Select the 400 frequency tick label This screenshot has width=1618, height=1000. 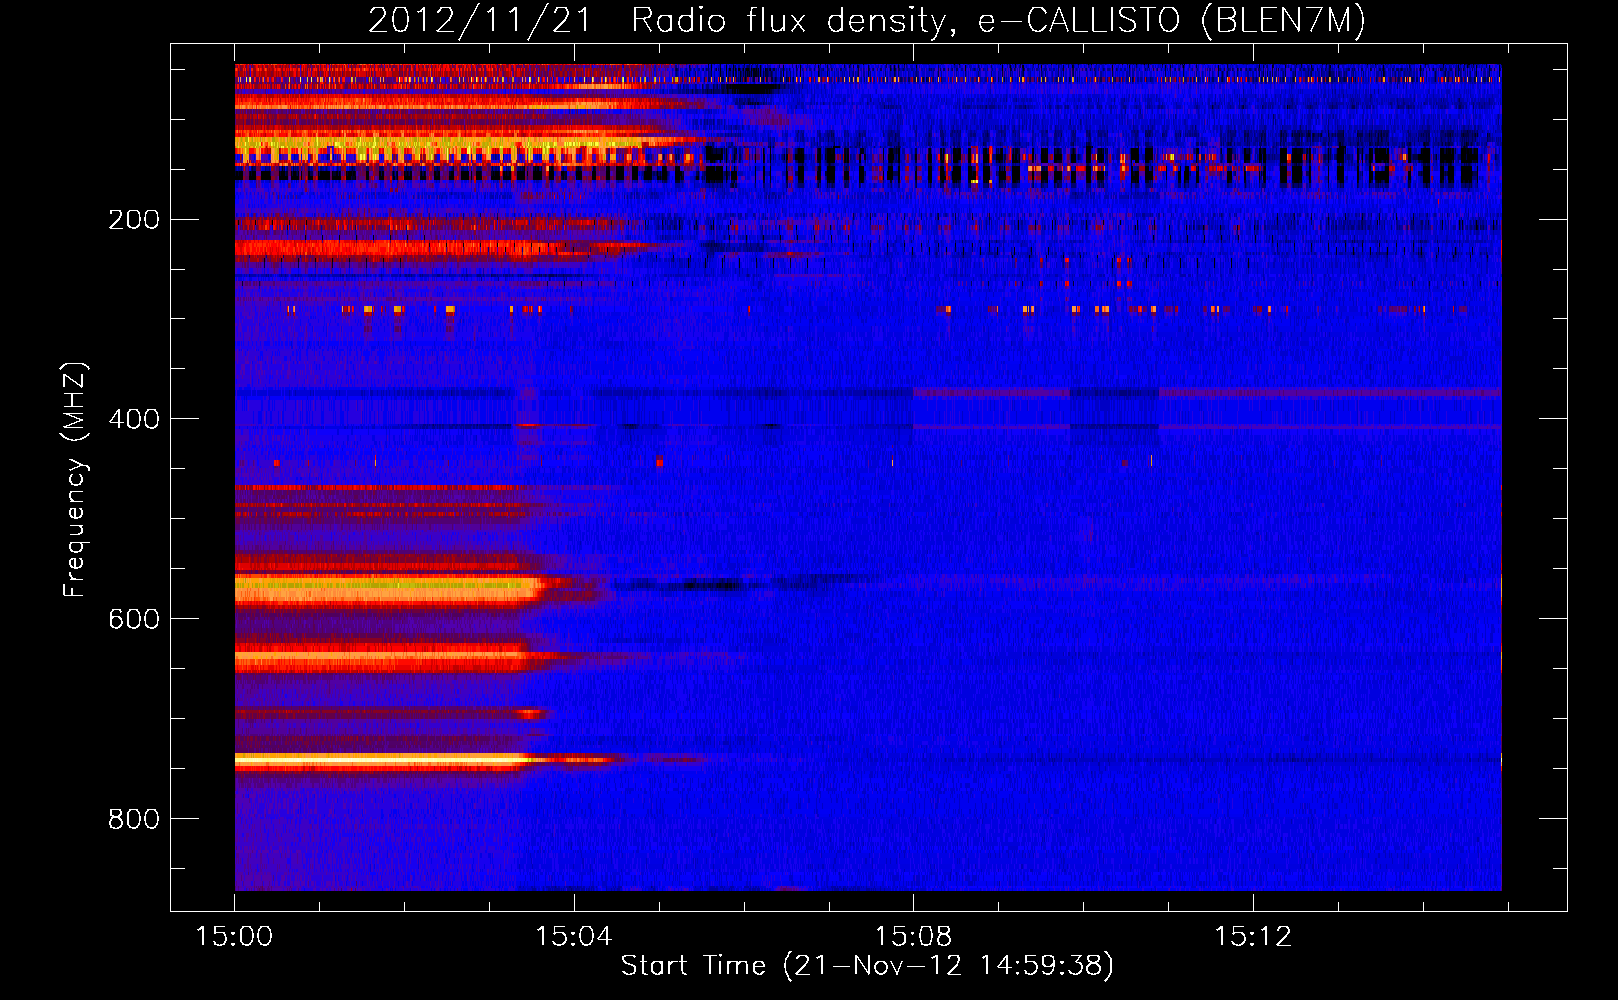pos(134,419)
